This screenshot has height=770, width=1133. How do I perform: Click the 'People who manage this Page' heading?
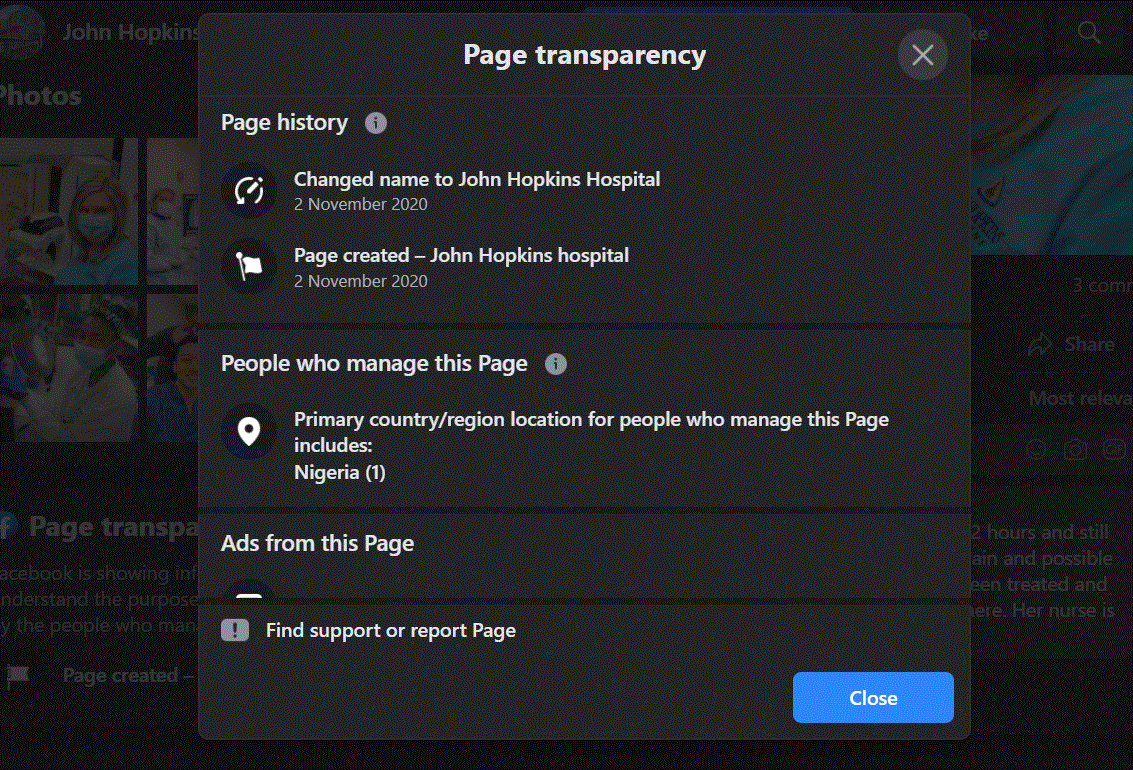click(x=374, y=363)
